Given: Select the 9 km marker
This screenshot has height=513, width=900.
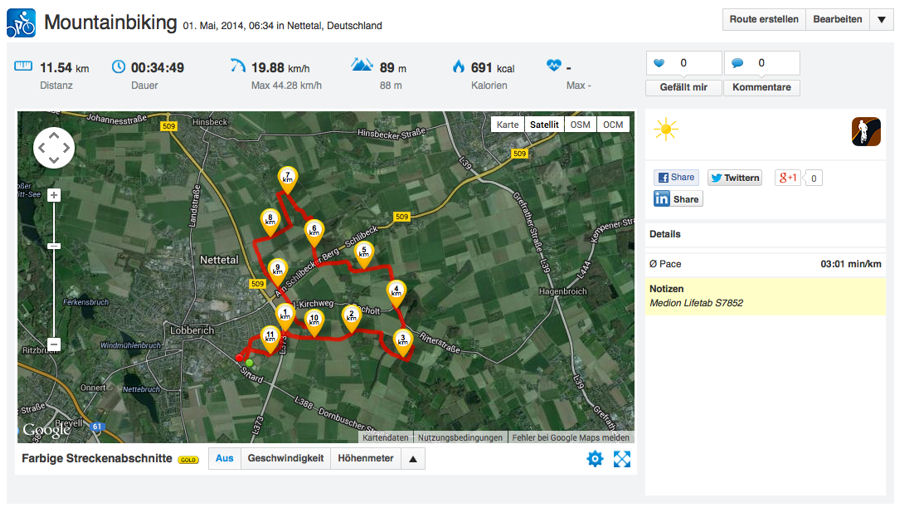Looking at the screenshot, I should (278, 272).
